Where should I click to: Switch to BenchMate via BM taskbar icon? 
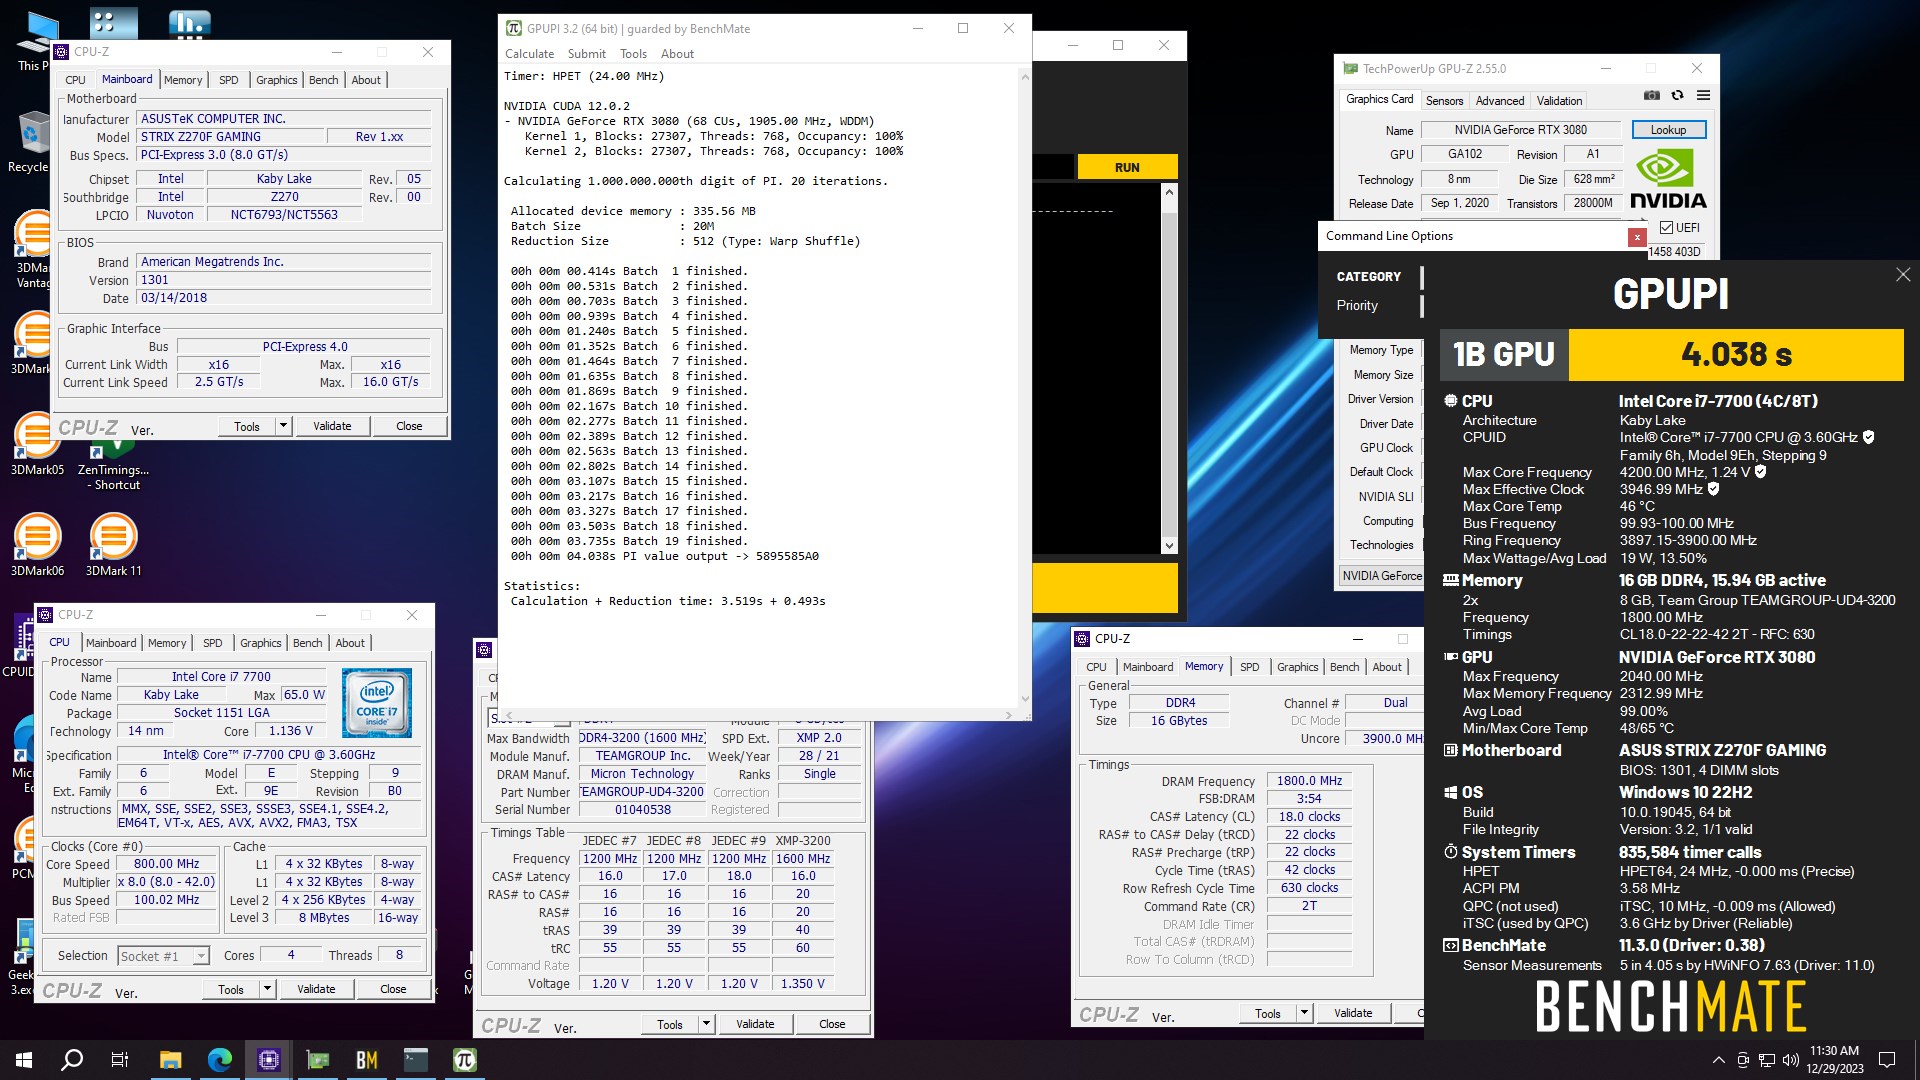(367, 1060)
